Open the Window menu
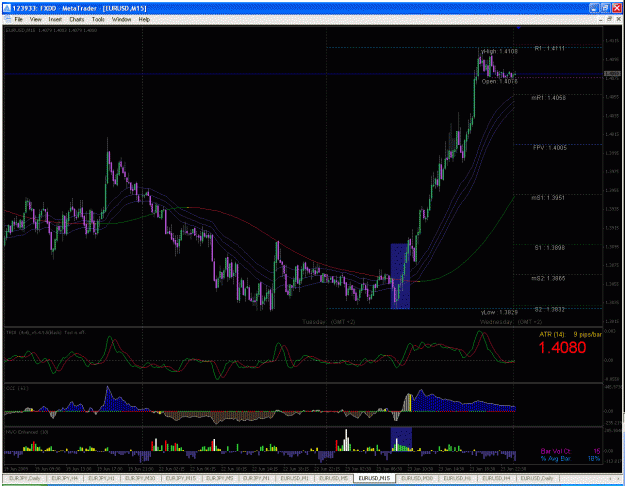 point(122,19)
